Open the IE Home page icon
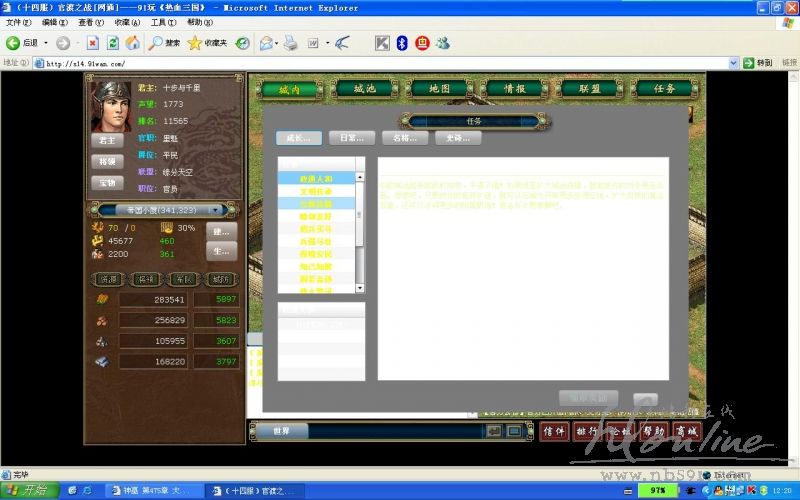The image size is (800, 500). [133, 43]
